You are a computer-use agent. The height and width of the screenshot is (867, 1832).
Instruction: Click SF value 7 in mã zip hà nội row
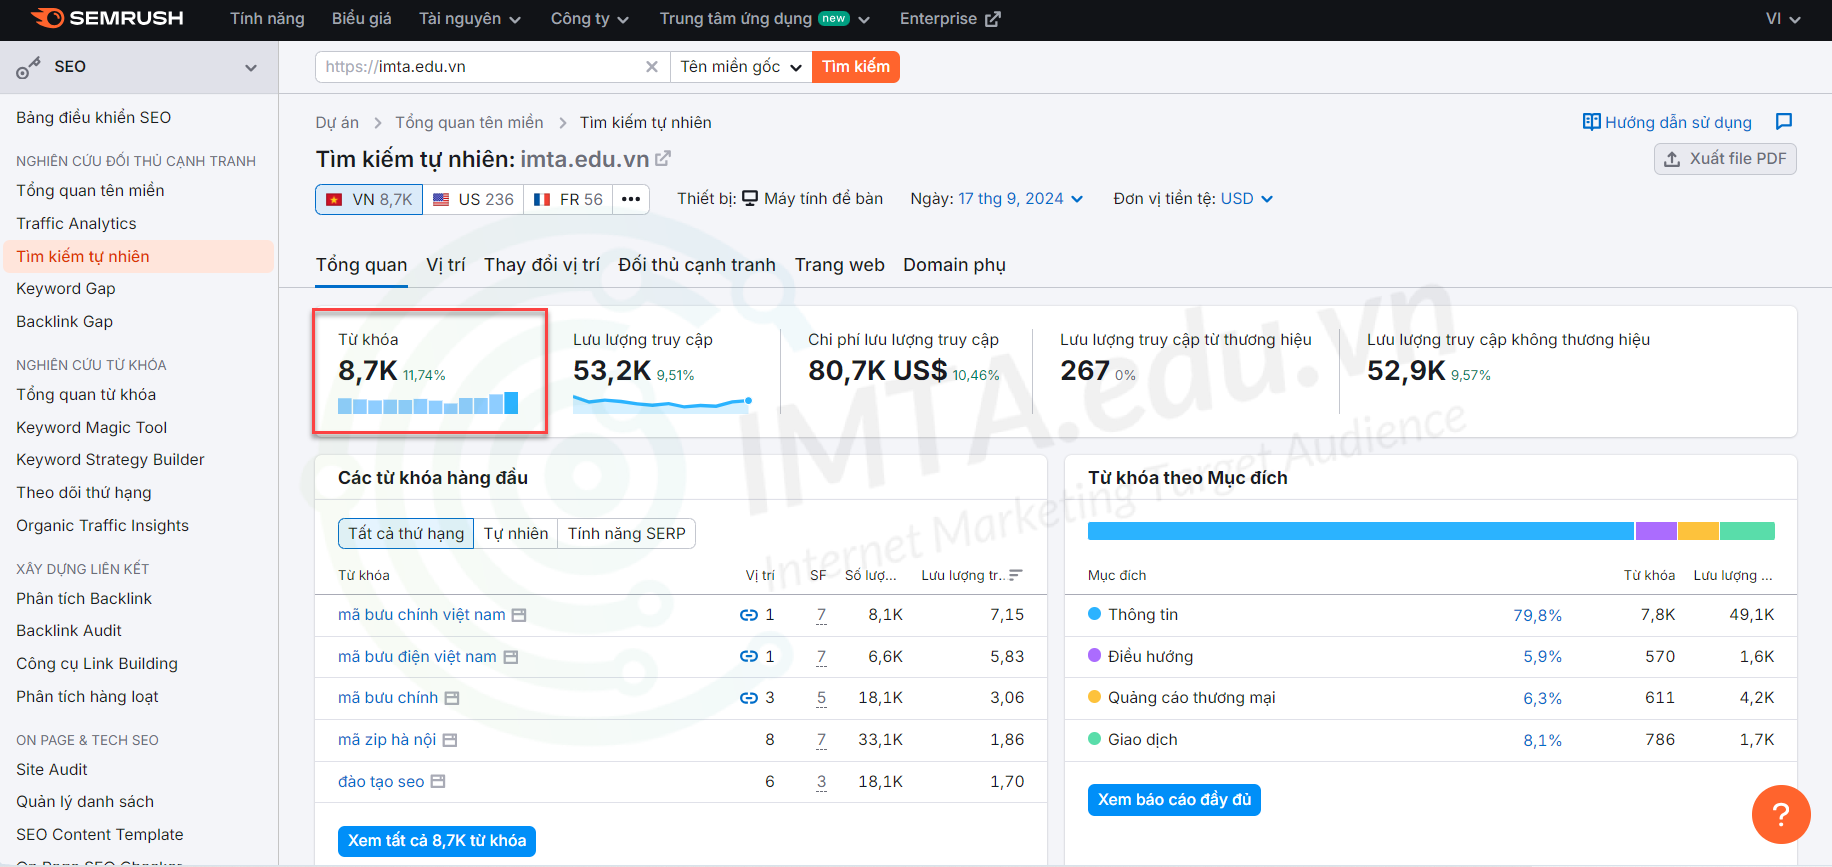(821, 740)
